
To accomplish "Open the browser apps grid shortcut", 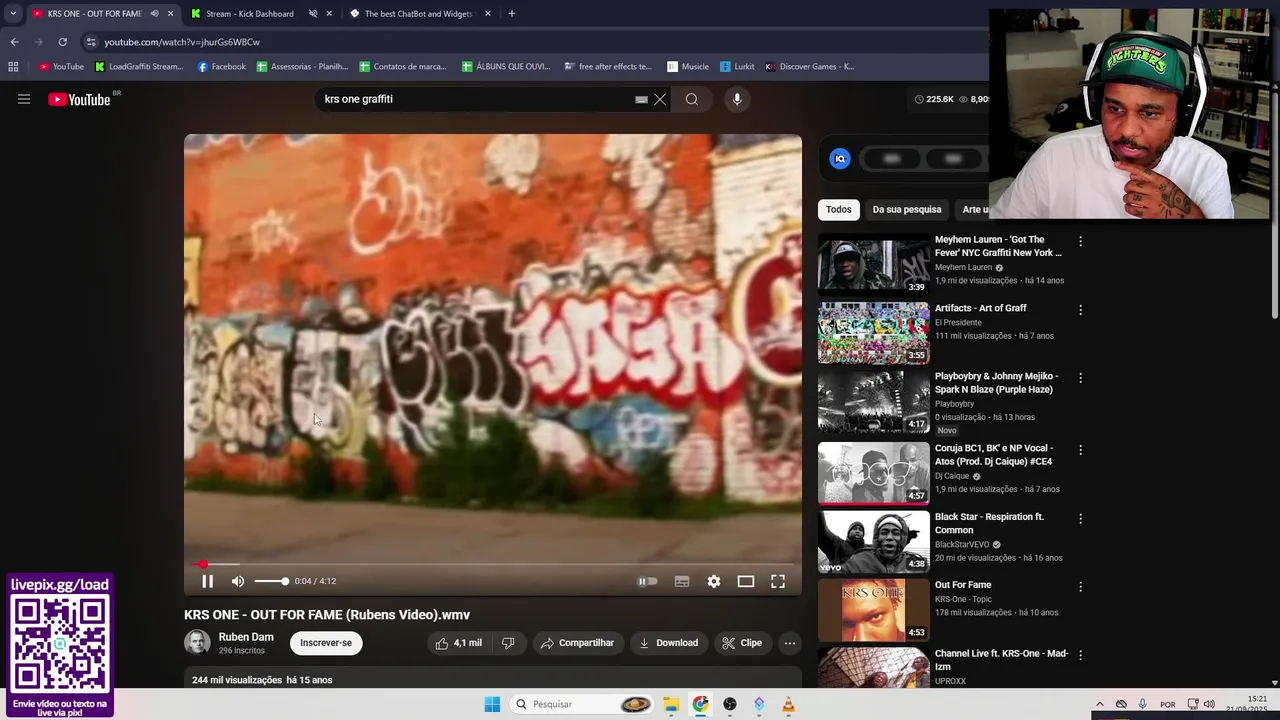I will pyautogui.click(x=13, y=67).
